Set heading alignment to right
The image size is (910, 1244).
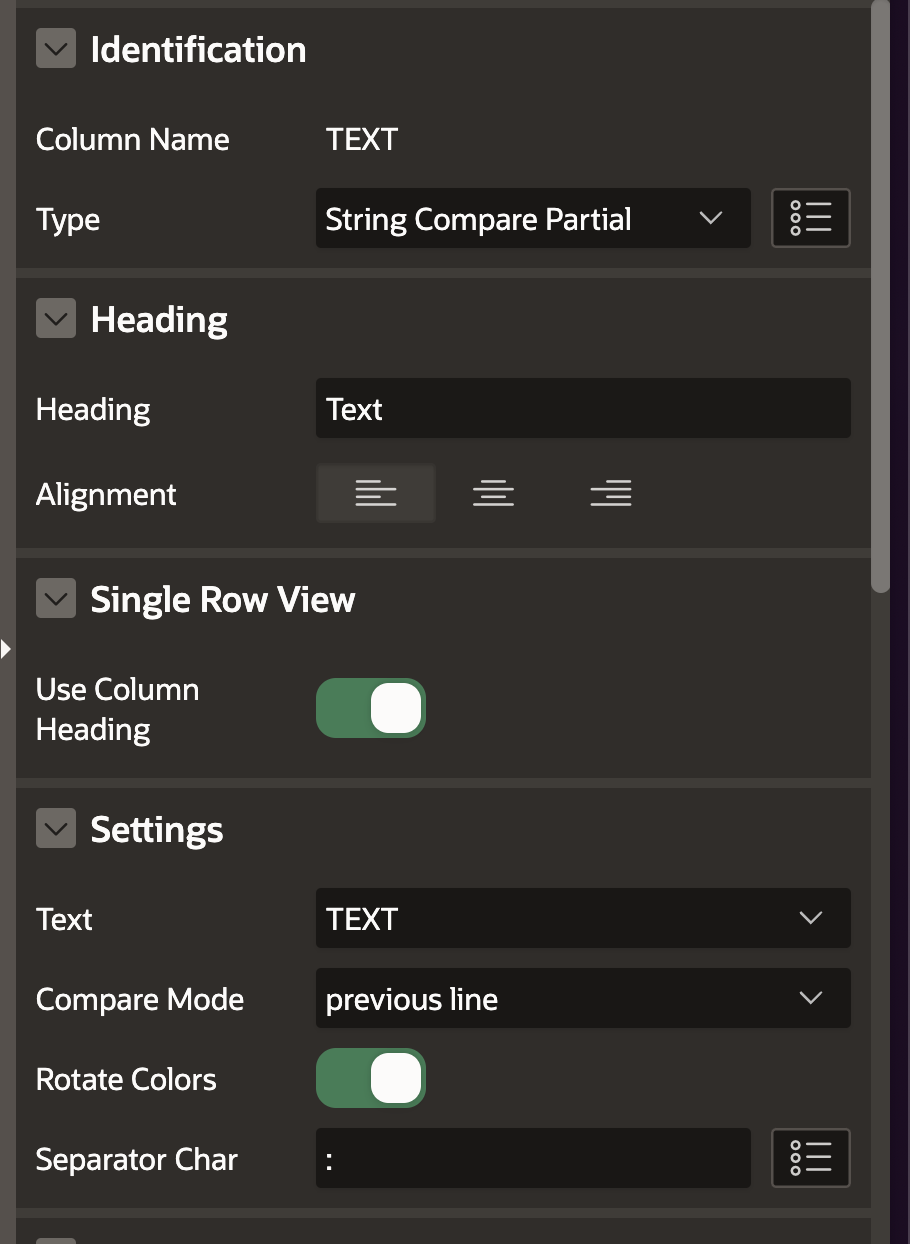(610, 493)
